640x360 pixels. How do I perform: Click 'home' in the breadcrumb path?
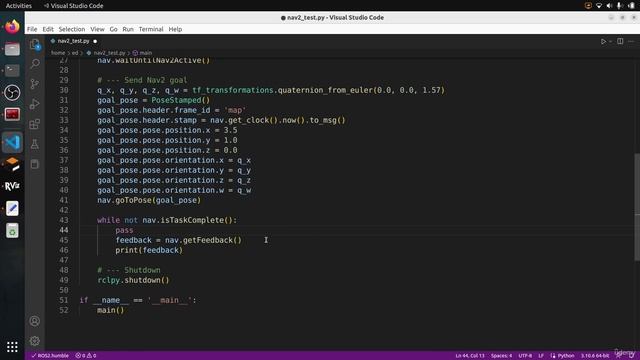58,53
